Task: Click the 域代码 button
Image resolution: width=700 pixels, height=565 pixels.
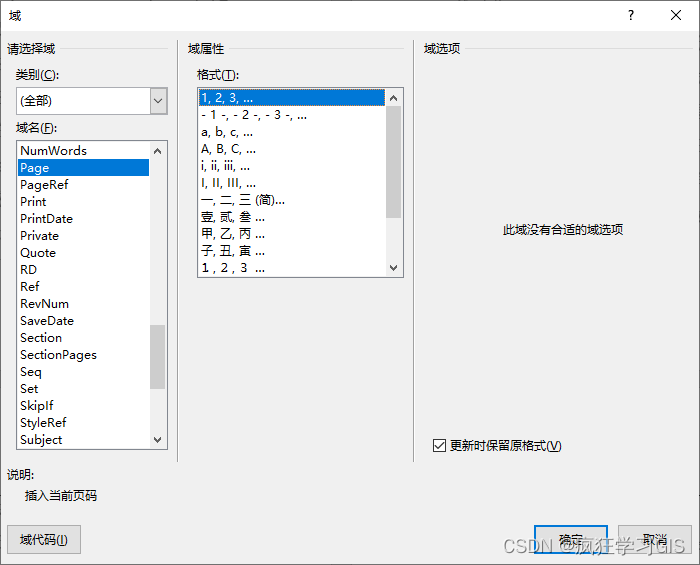Action: click(x=44, y=540)
